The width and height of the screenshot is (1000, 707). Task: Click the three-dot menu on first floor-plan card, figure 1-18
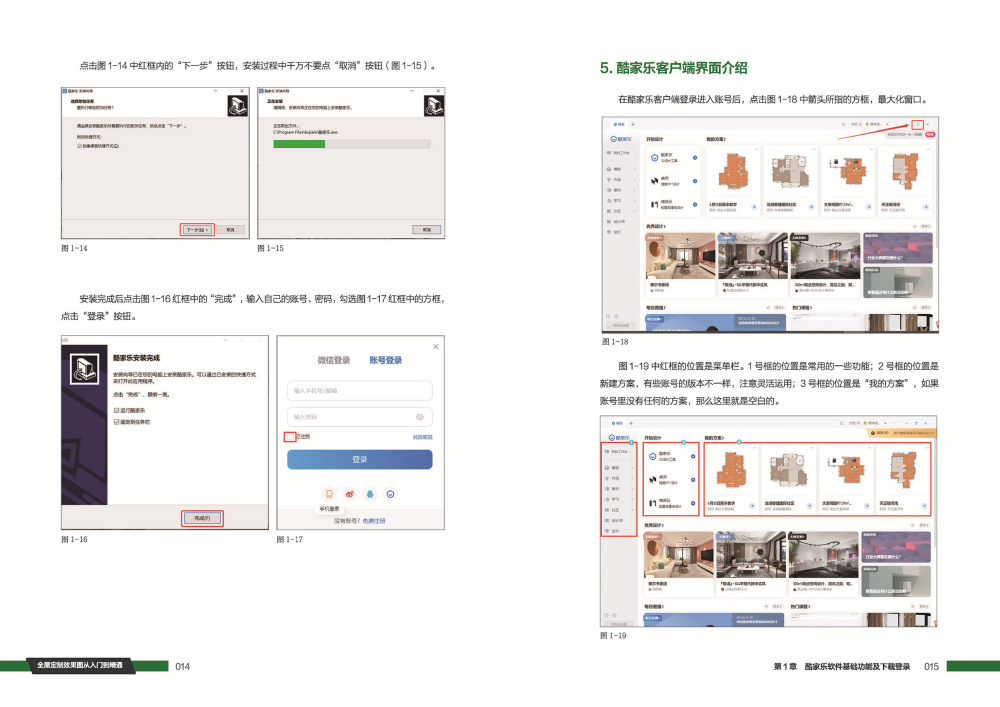pyautogui.click(x=756, y=149)
